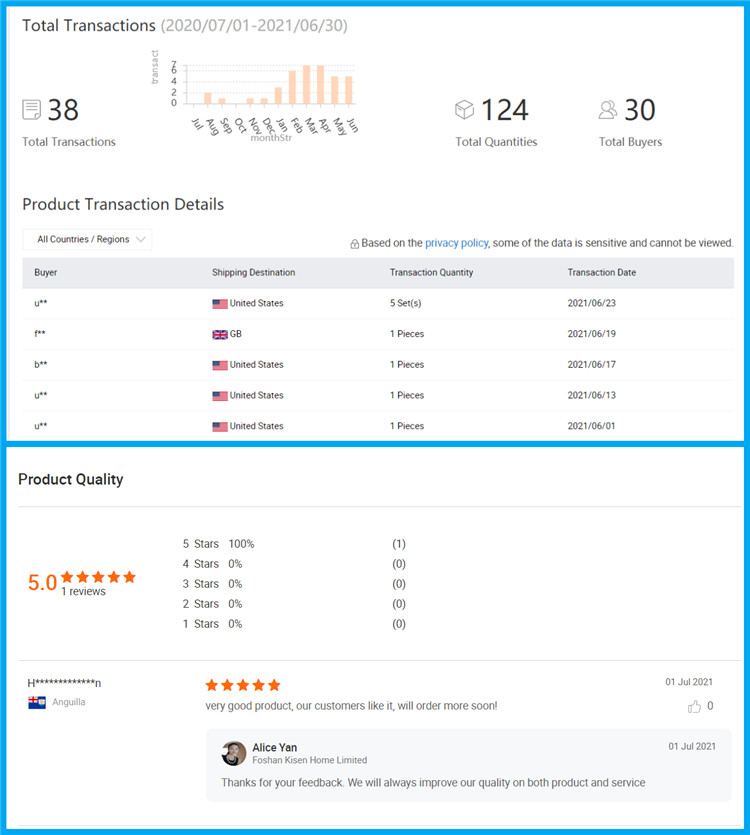This screenshot has width=750, height=835.
Task: Click the Foshan Kisen Home Limited company name
Action: (309, 760)
